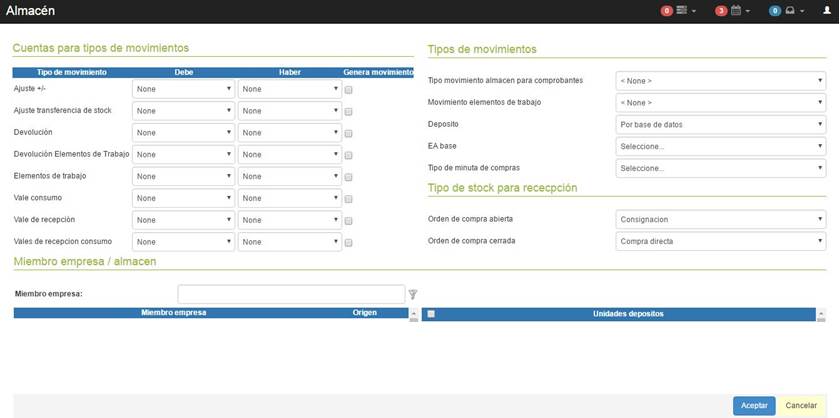The image size is (840, 418).
Task: Click the Origen column header
Action: pos(364,312)
